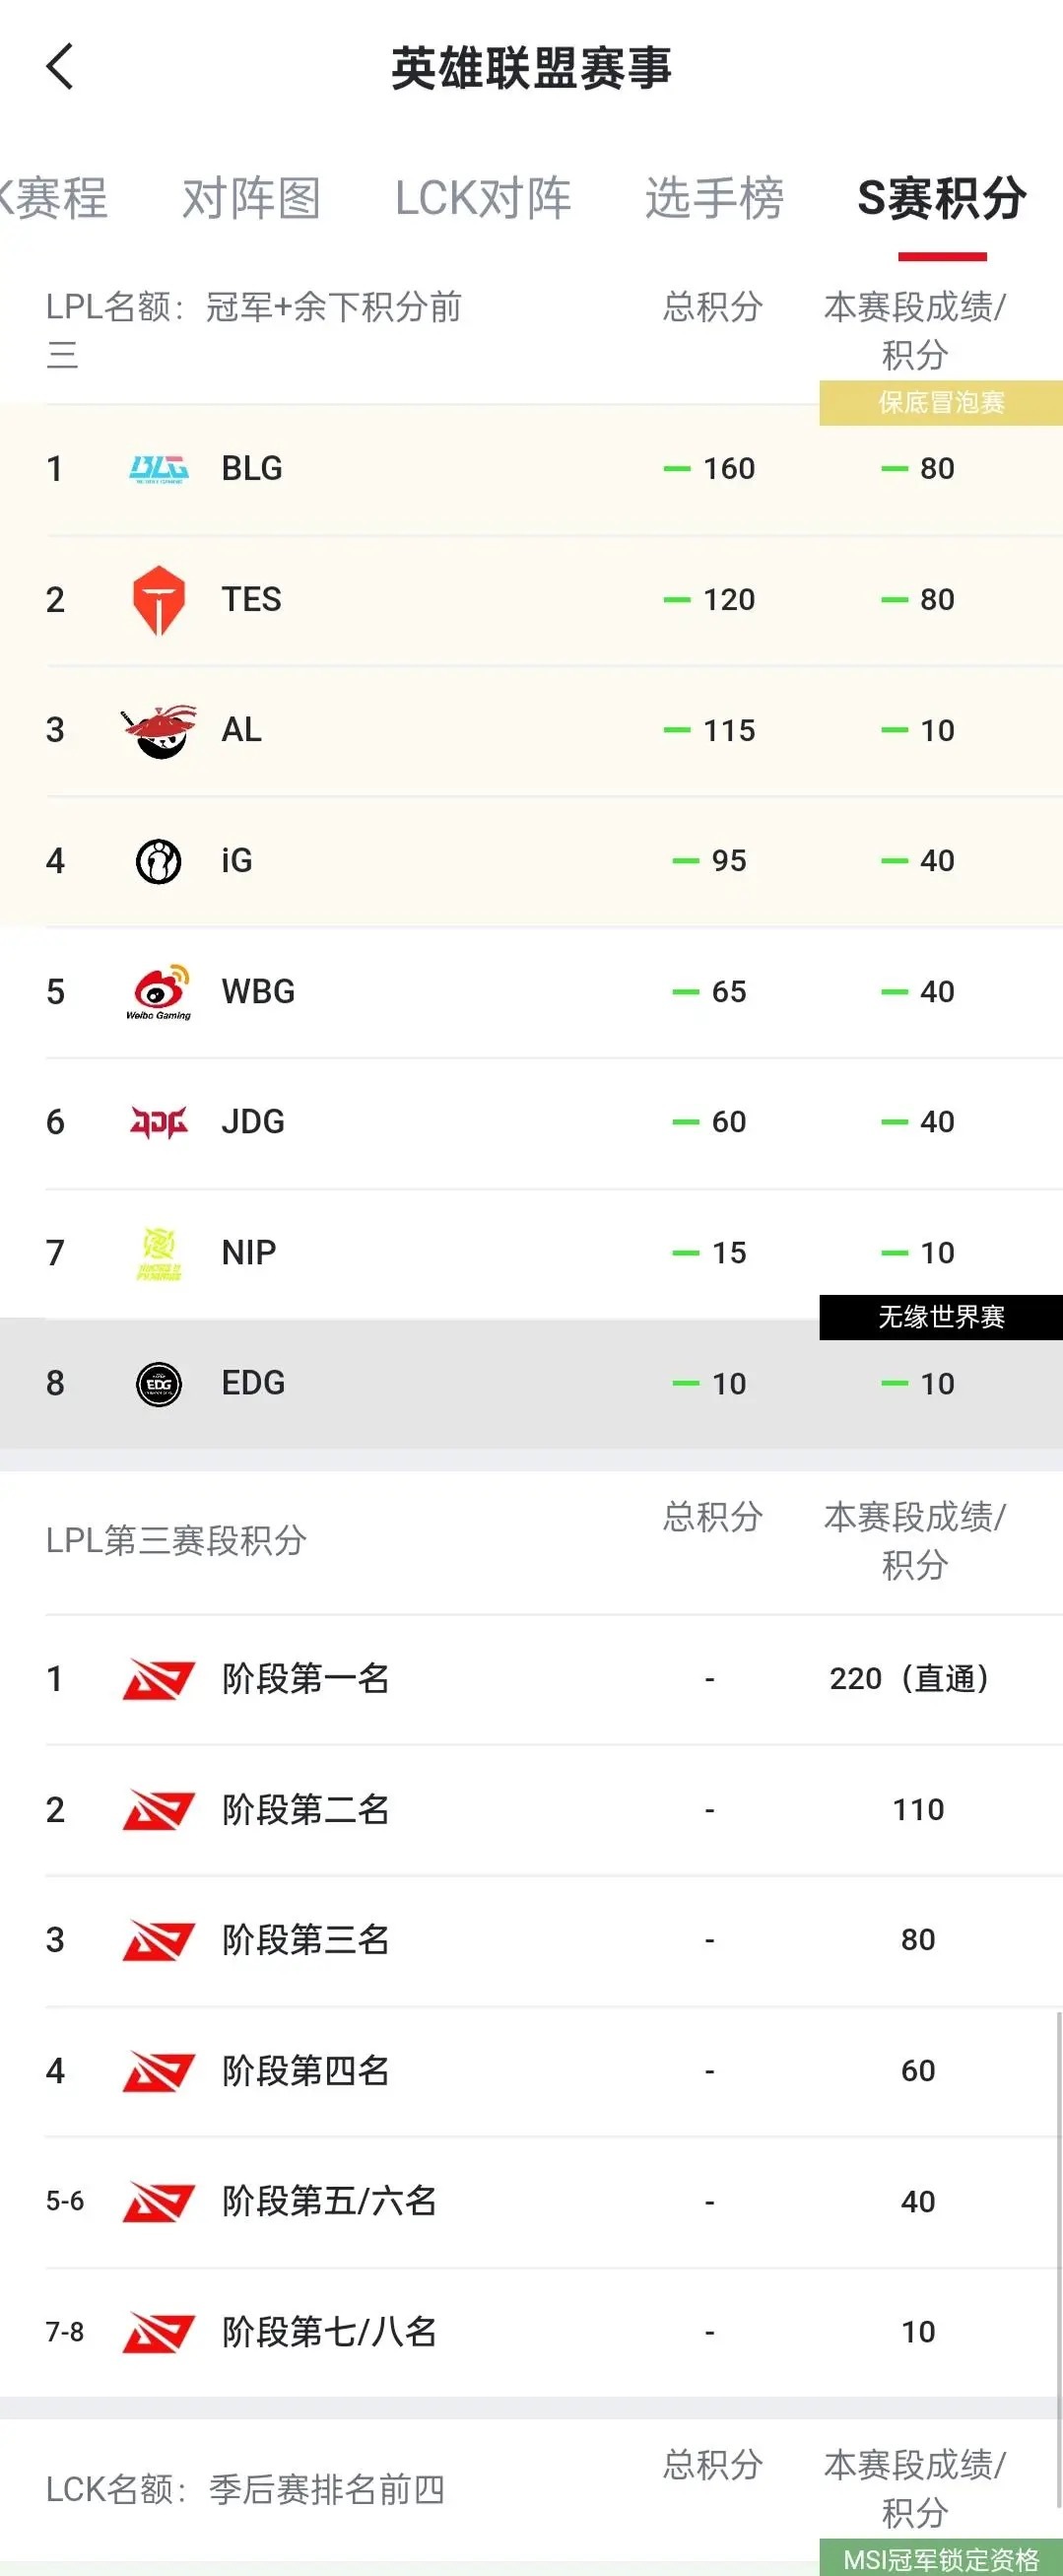Screen dimensions: 1063x2576
Task: Open the 阶段第二名 row
Action: (531, 1810)
